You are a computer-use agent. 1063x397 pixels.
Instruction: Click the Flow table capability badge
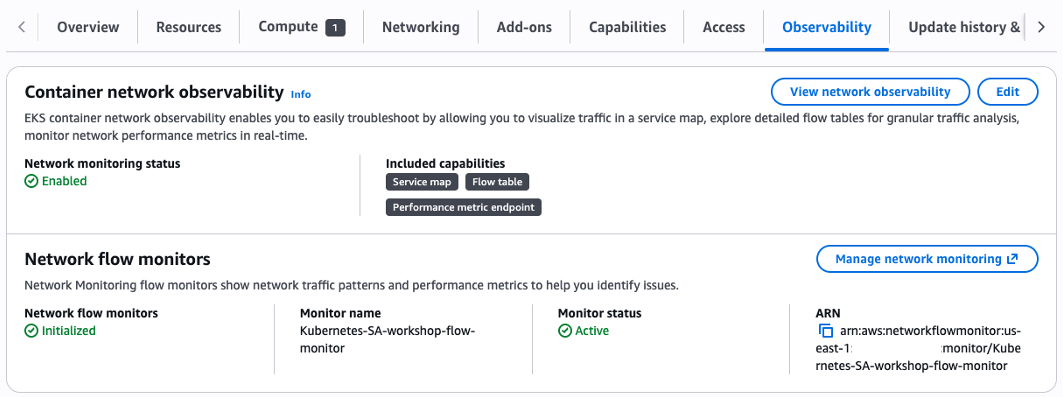[x=498, y=182]
